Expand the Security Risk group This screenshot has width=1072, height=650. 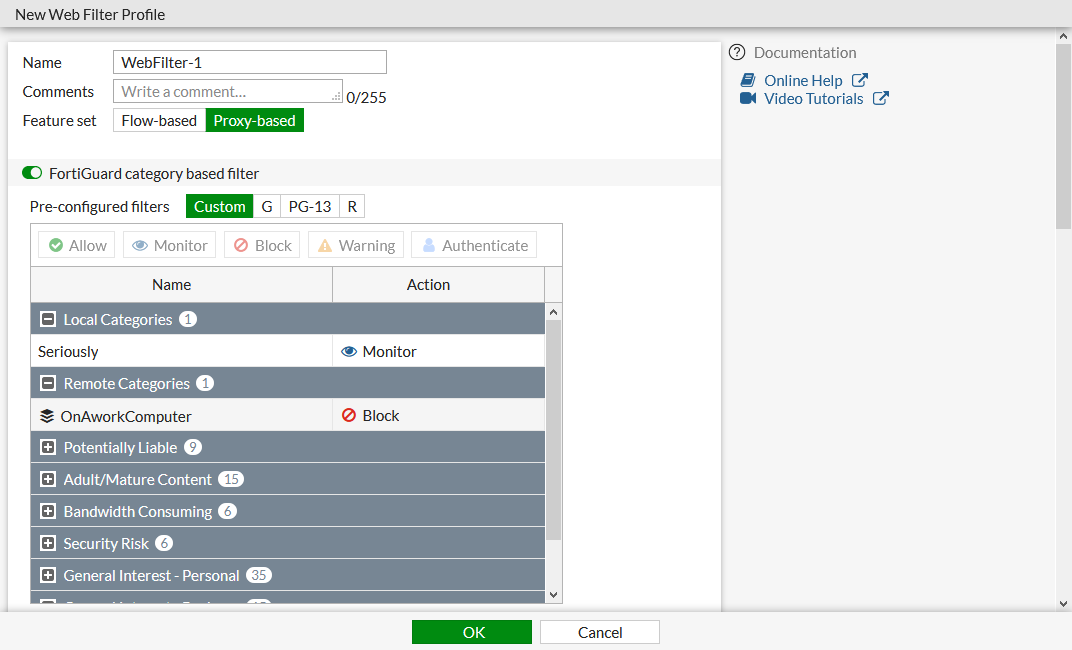point(48,543)
